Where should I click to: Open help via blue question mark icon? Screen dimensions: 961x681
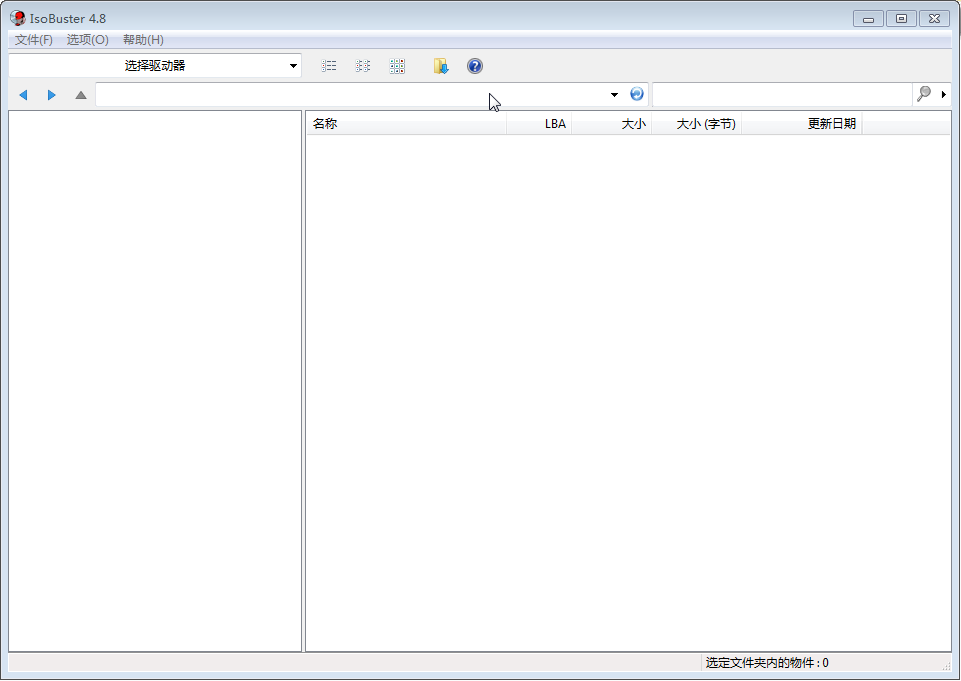pyautogui.click(x=475, y=66)
